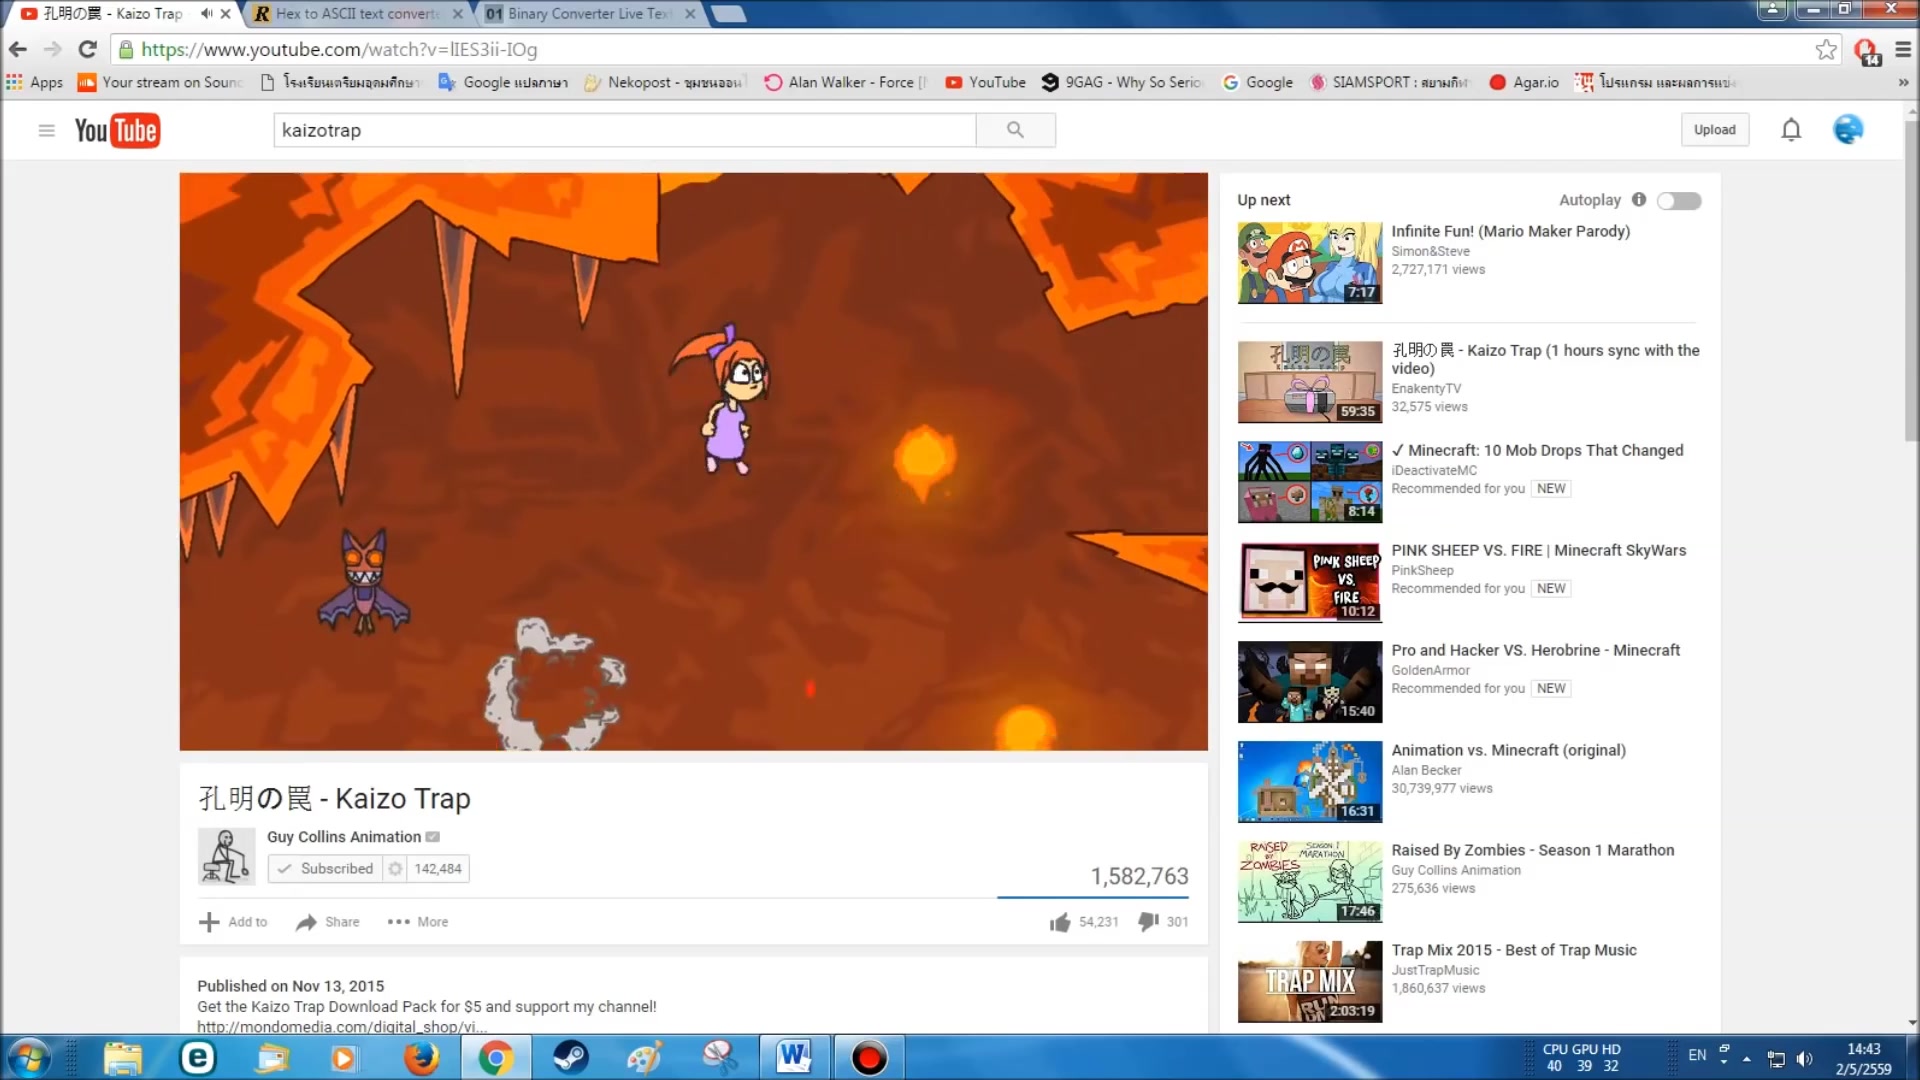The width and height of the screenshot is (1920, 1080).
Task: Expand the bookmarks overflow chevron
Action: coord(1903,82)
